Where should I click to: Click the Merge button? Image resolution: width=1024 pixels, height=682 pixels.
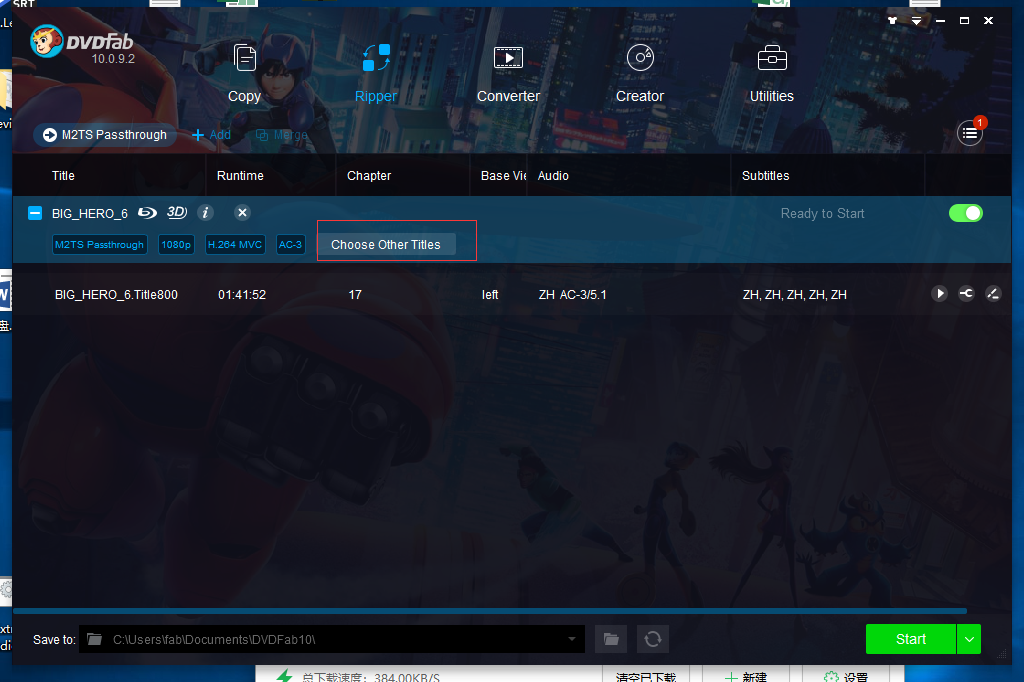281,135
